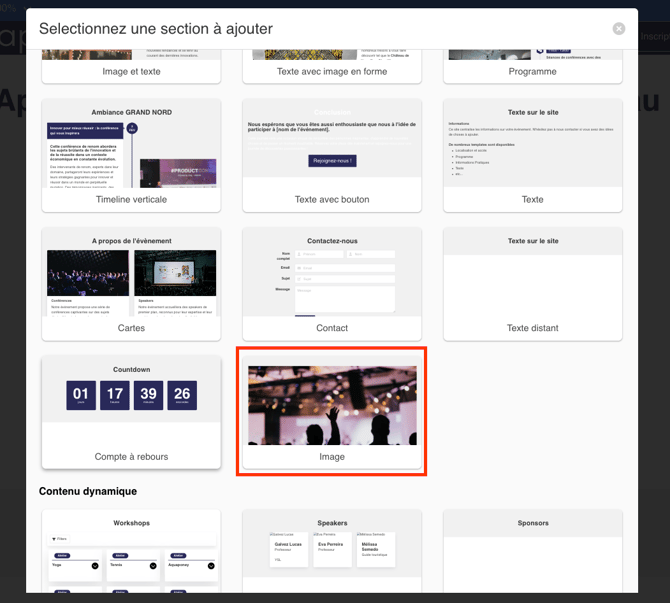670x603 pixels.
Task: Add the Texte avec bouton section
Action: [x=332, y=155]
